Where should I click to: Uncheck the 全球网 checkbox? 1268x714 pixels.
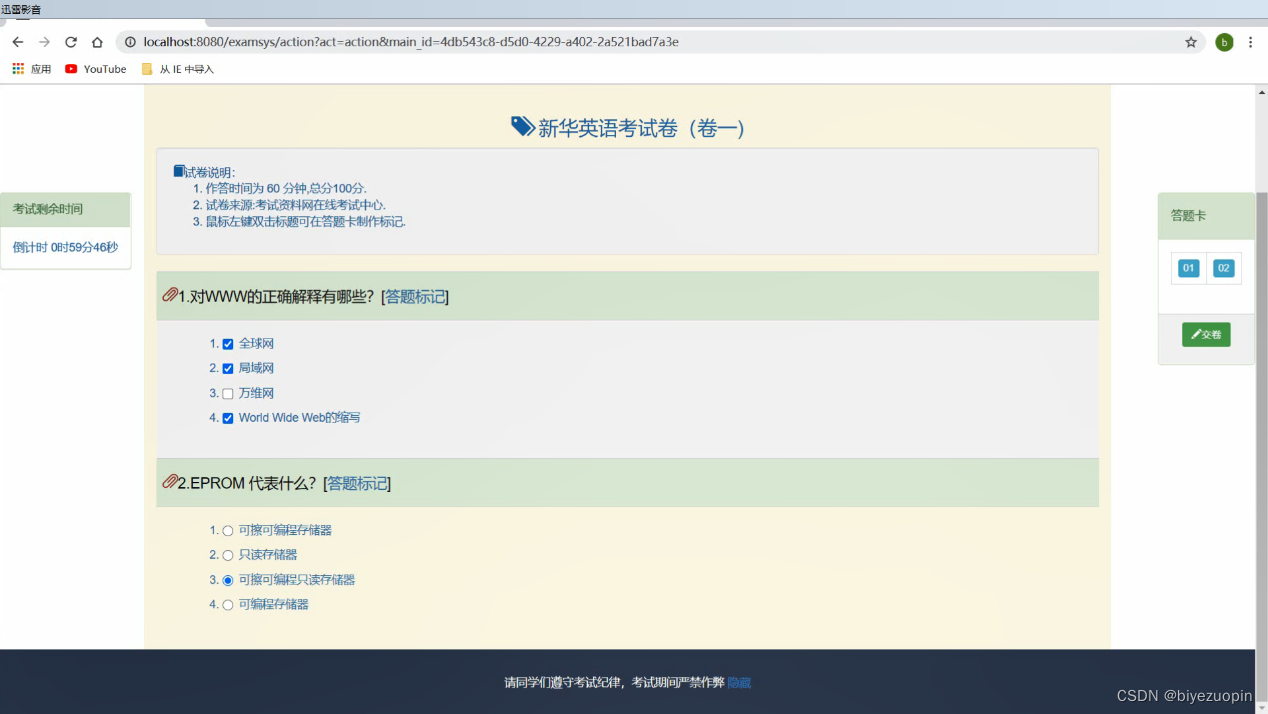pyautogui.click(x=228, y=344)
